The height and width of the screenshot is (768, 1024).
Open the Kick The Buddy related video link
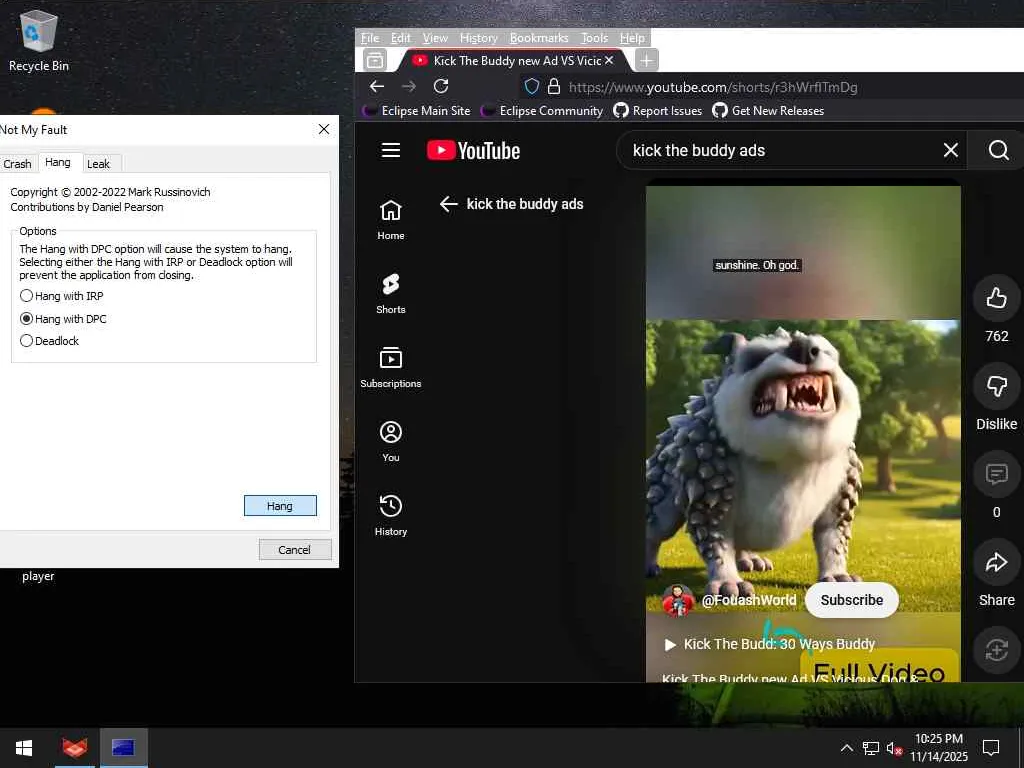771,644
